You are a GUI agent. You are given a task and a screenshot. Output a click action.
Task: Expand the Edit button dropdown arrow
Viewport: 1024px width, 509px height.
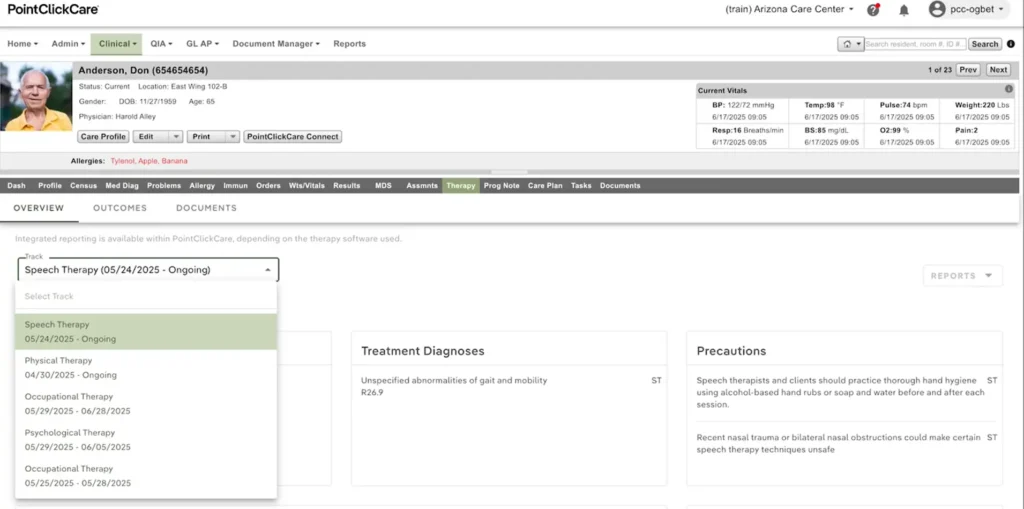pyautogui.click(x=175, y=137)
